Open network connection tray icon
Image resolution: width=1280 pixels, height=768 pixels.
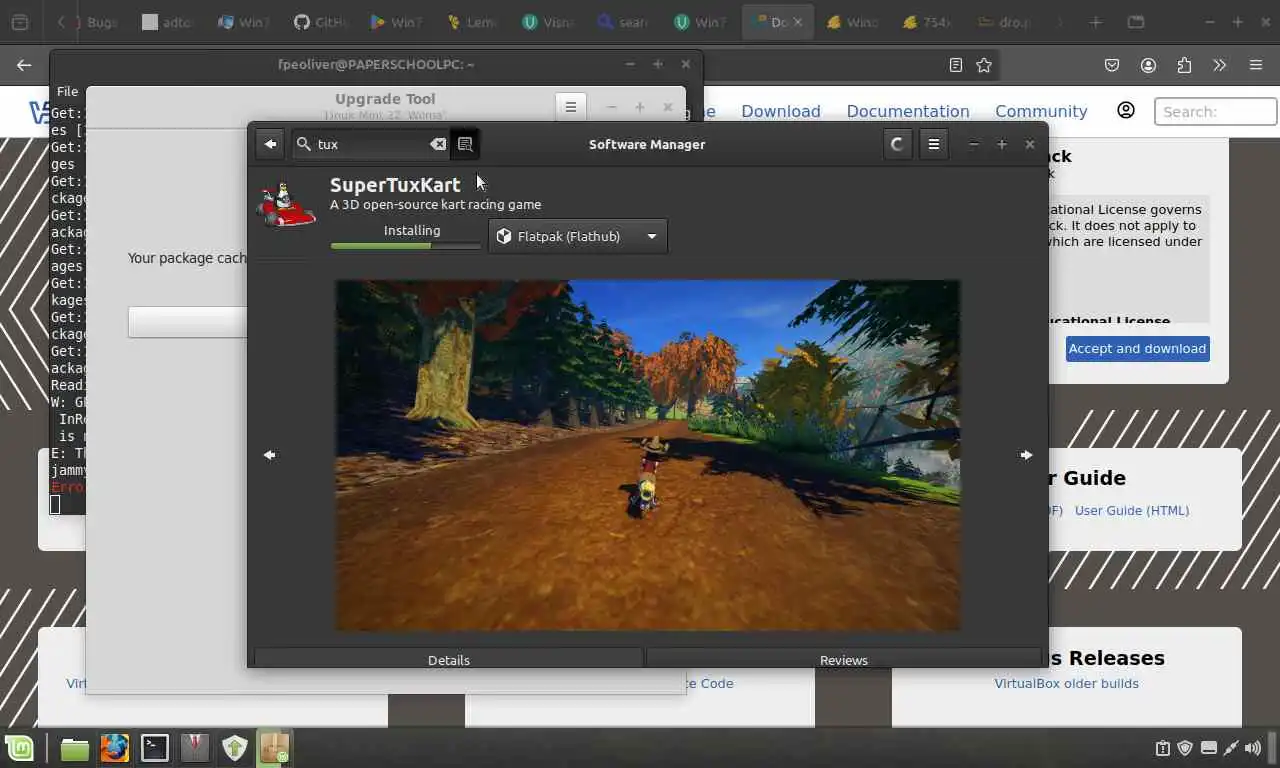click(x=1231, y=748)
